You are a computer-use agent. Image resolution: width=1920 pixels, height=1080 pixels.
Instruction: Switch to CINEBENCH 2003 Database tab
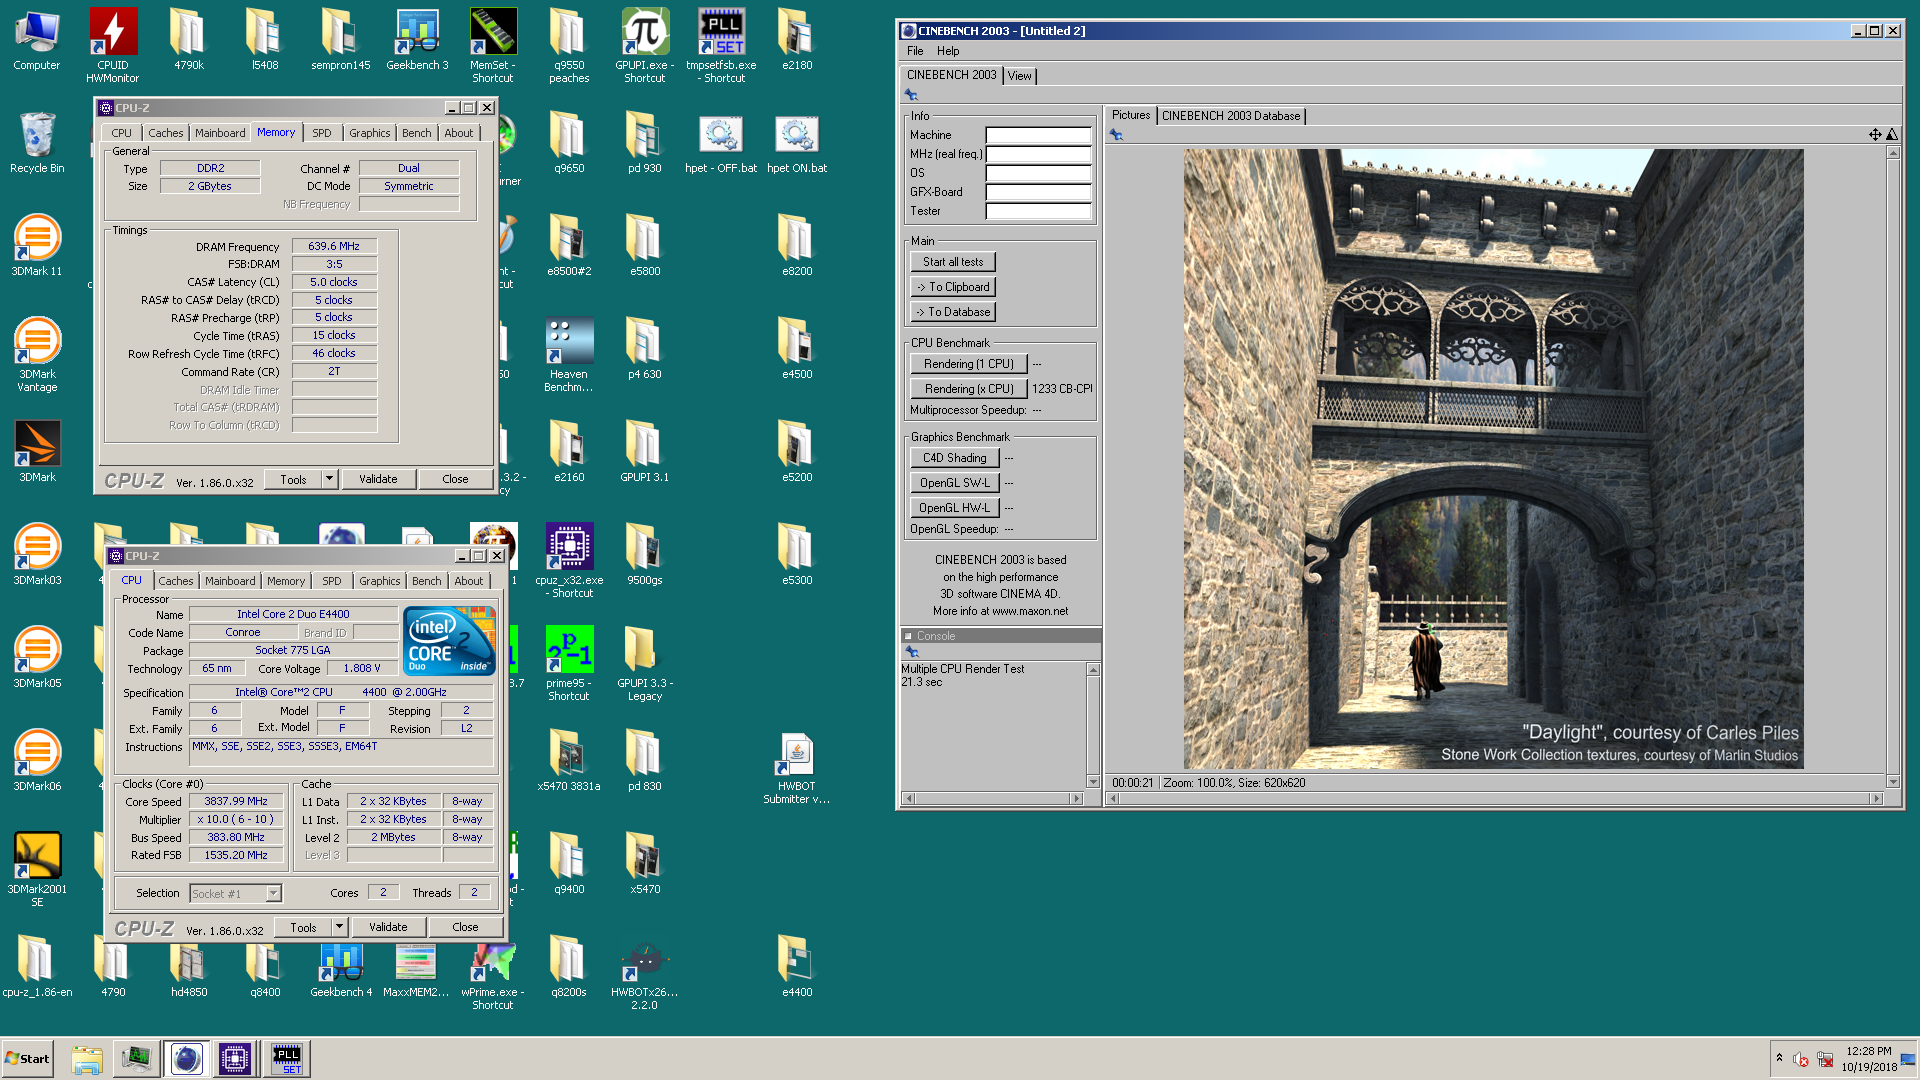(1231, 116)
